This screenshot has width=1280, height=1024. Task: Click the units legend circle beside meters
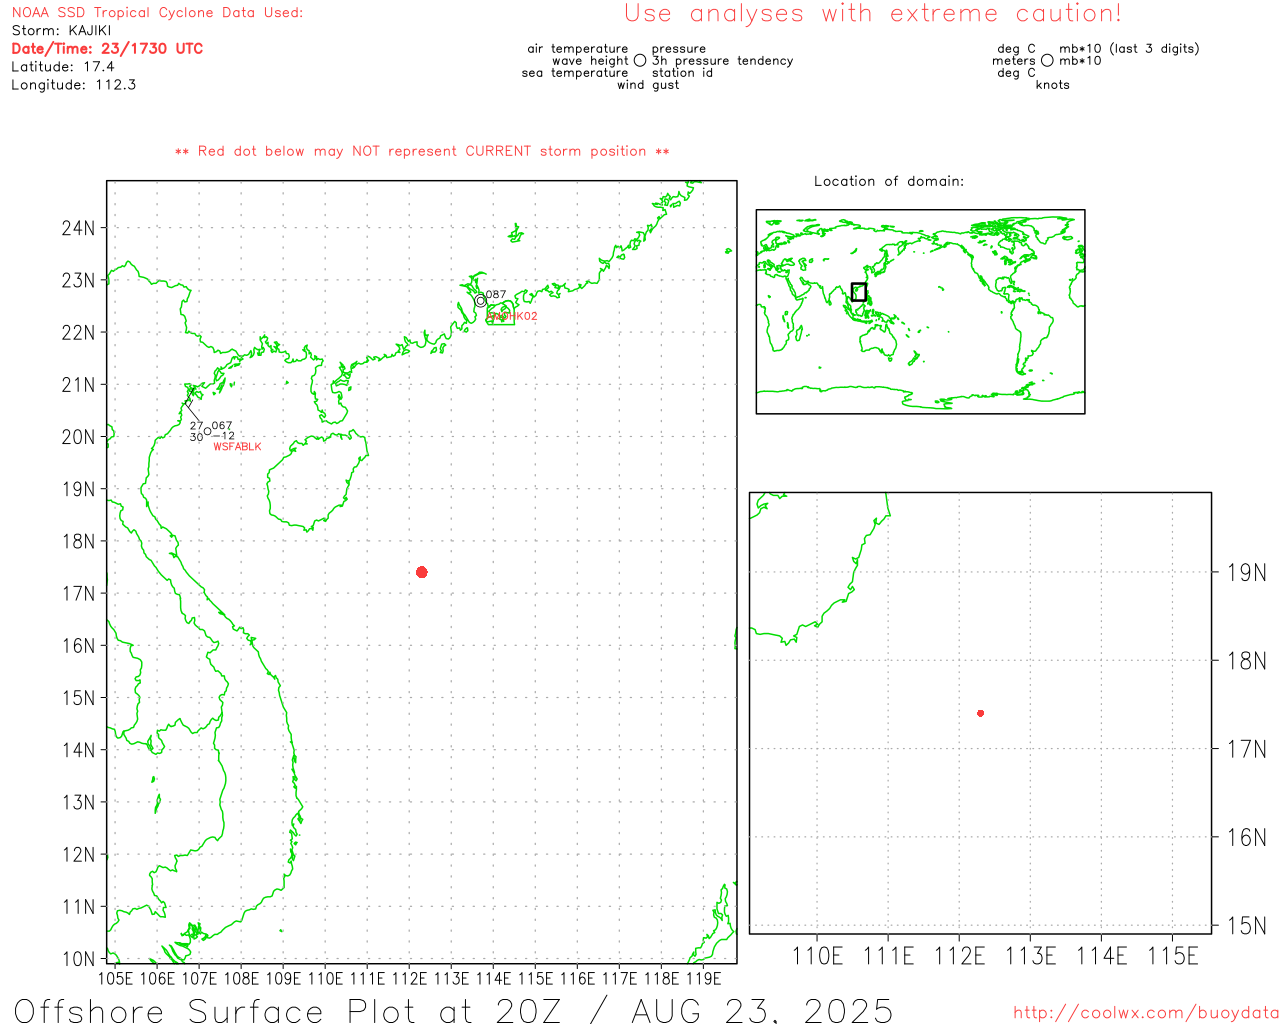pos(1047,61)
